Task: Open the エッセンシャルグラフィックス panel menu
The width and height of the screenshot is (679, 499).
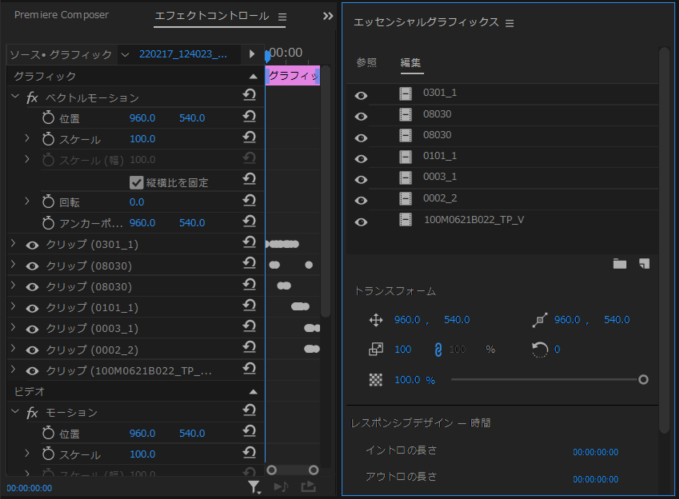Action: [x=510, y=23]
